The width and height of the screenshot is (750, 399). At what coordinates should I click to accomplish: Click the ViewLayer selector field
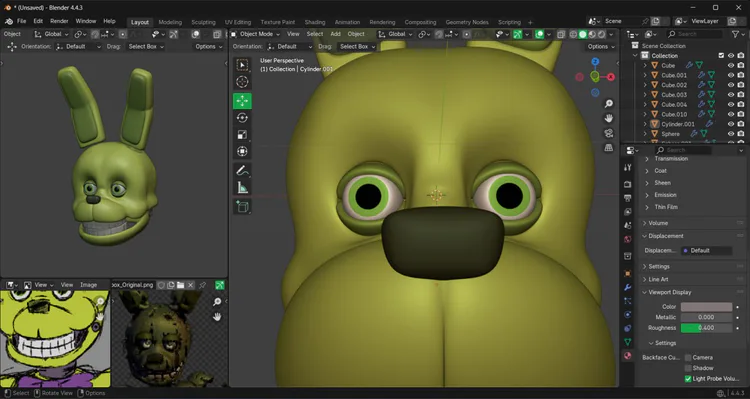click(x=706, y=21)
